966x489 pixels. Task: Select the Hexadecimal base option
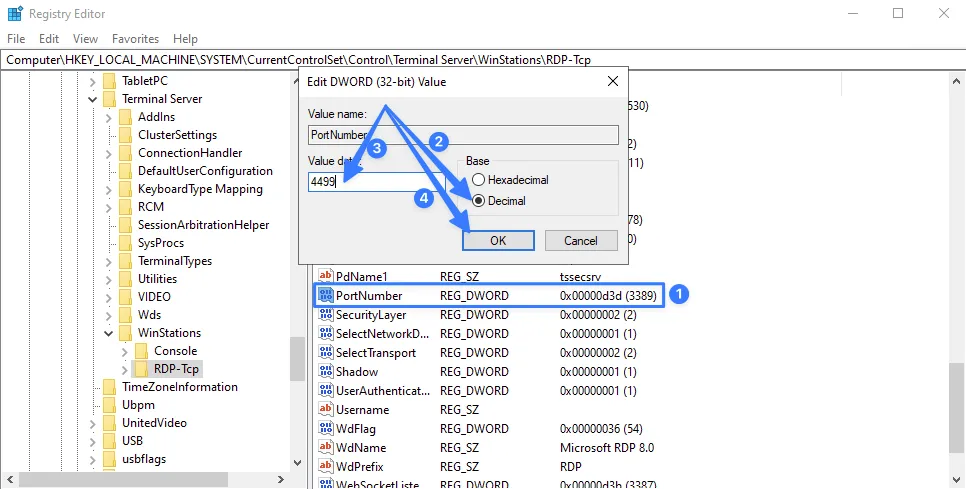(x=478, y=180)
